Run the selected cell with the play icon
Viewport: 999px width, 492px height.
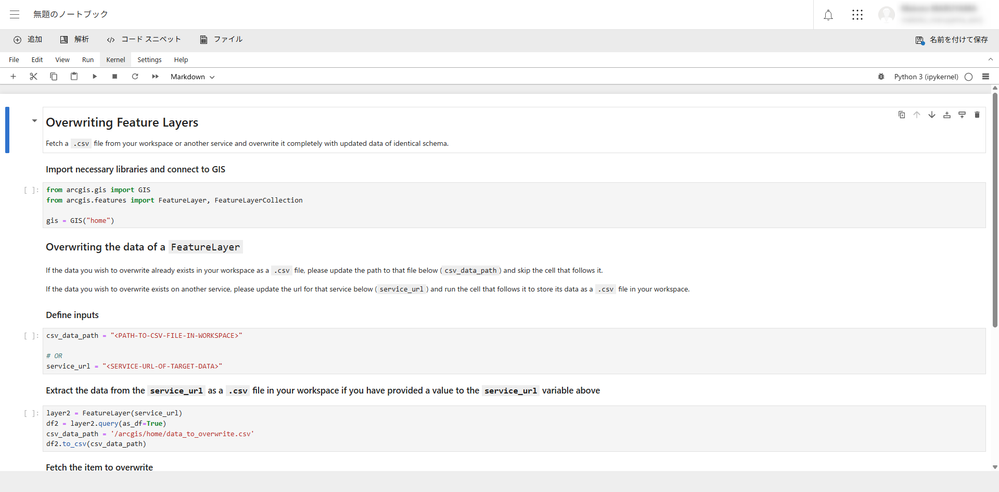tap(94, 76)
